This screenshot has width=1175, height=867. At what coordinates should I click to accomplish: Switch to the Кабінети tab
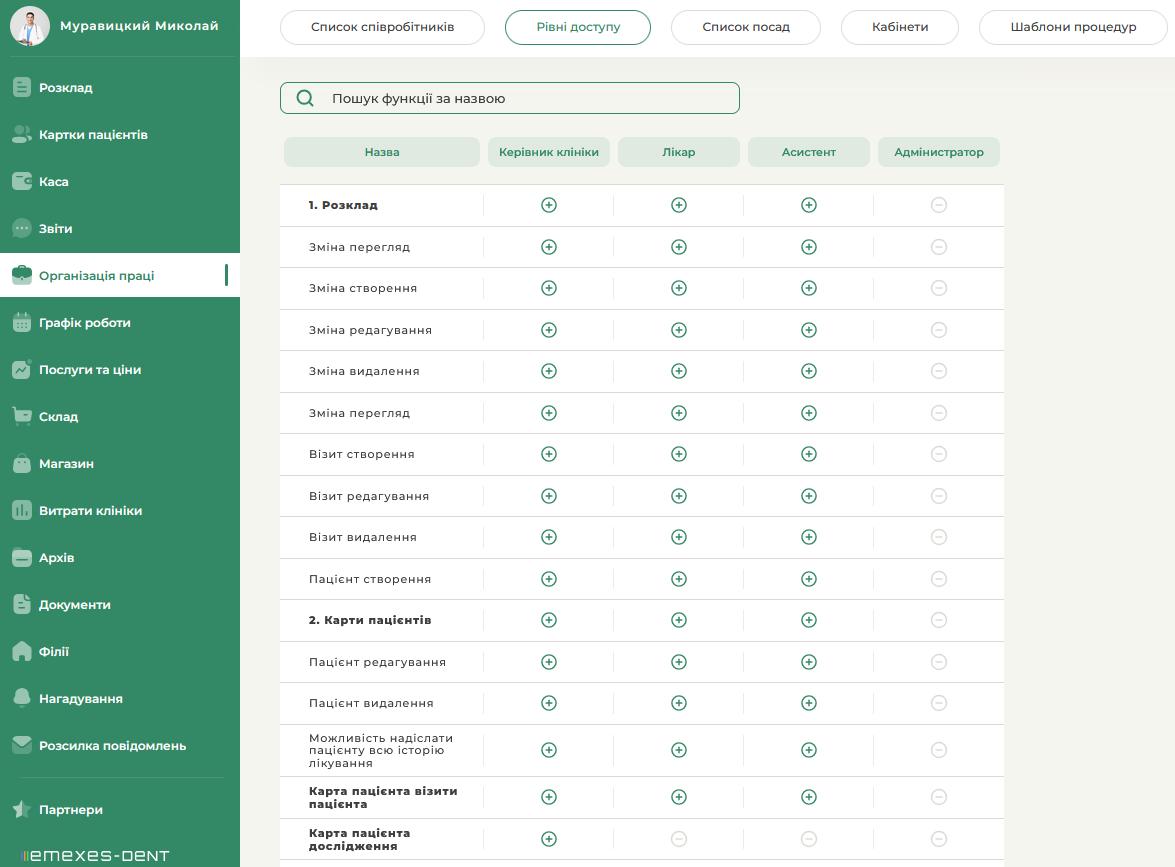pyautogui.click(x=900, y=27)
